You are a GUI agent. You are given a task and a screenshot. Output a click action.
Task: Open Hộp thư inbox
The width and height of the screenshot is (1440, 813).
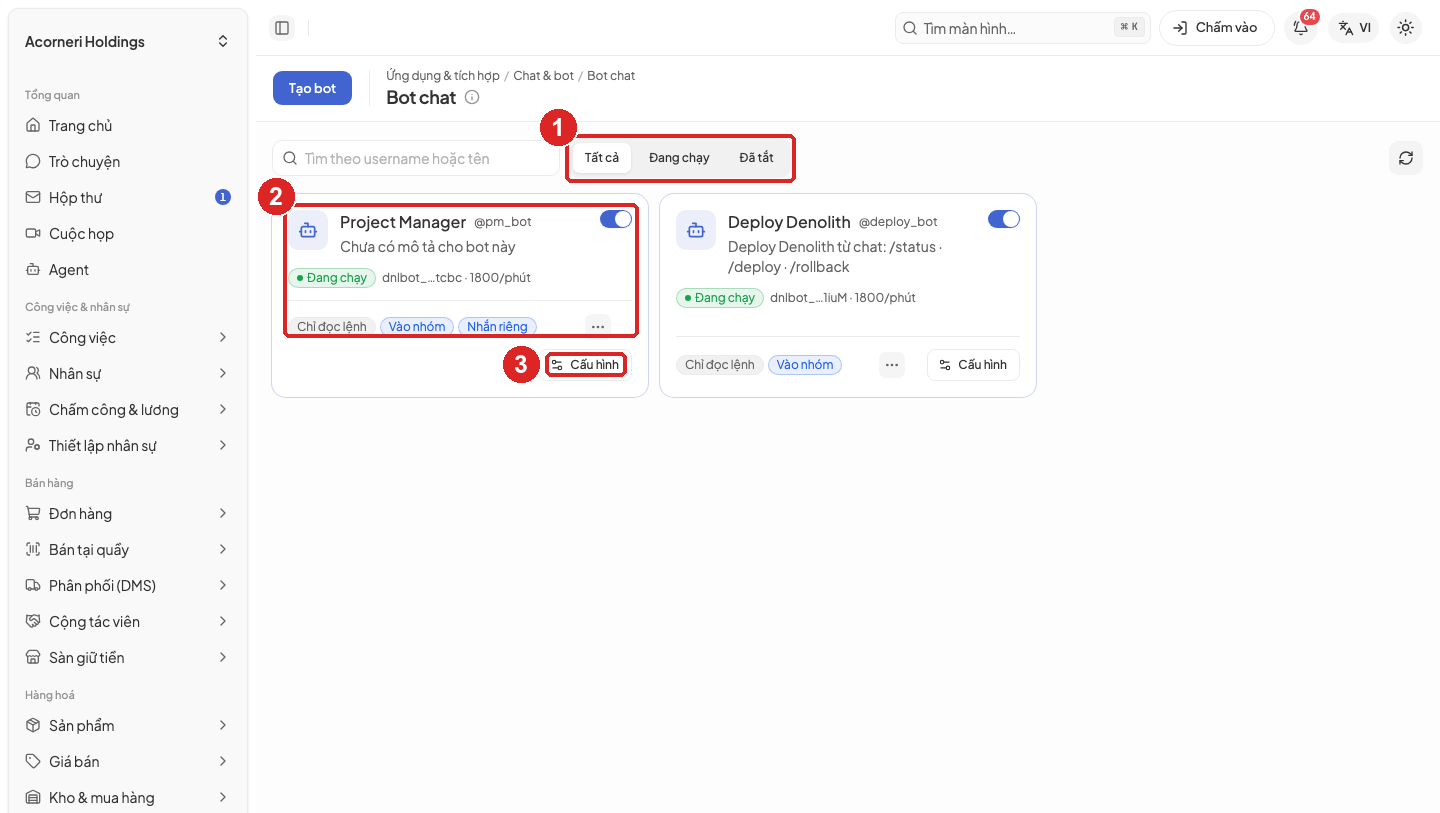(128, 198)
